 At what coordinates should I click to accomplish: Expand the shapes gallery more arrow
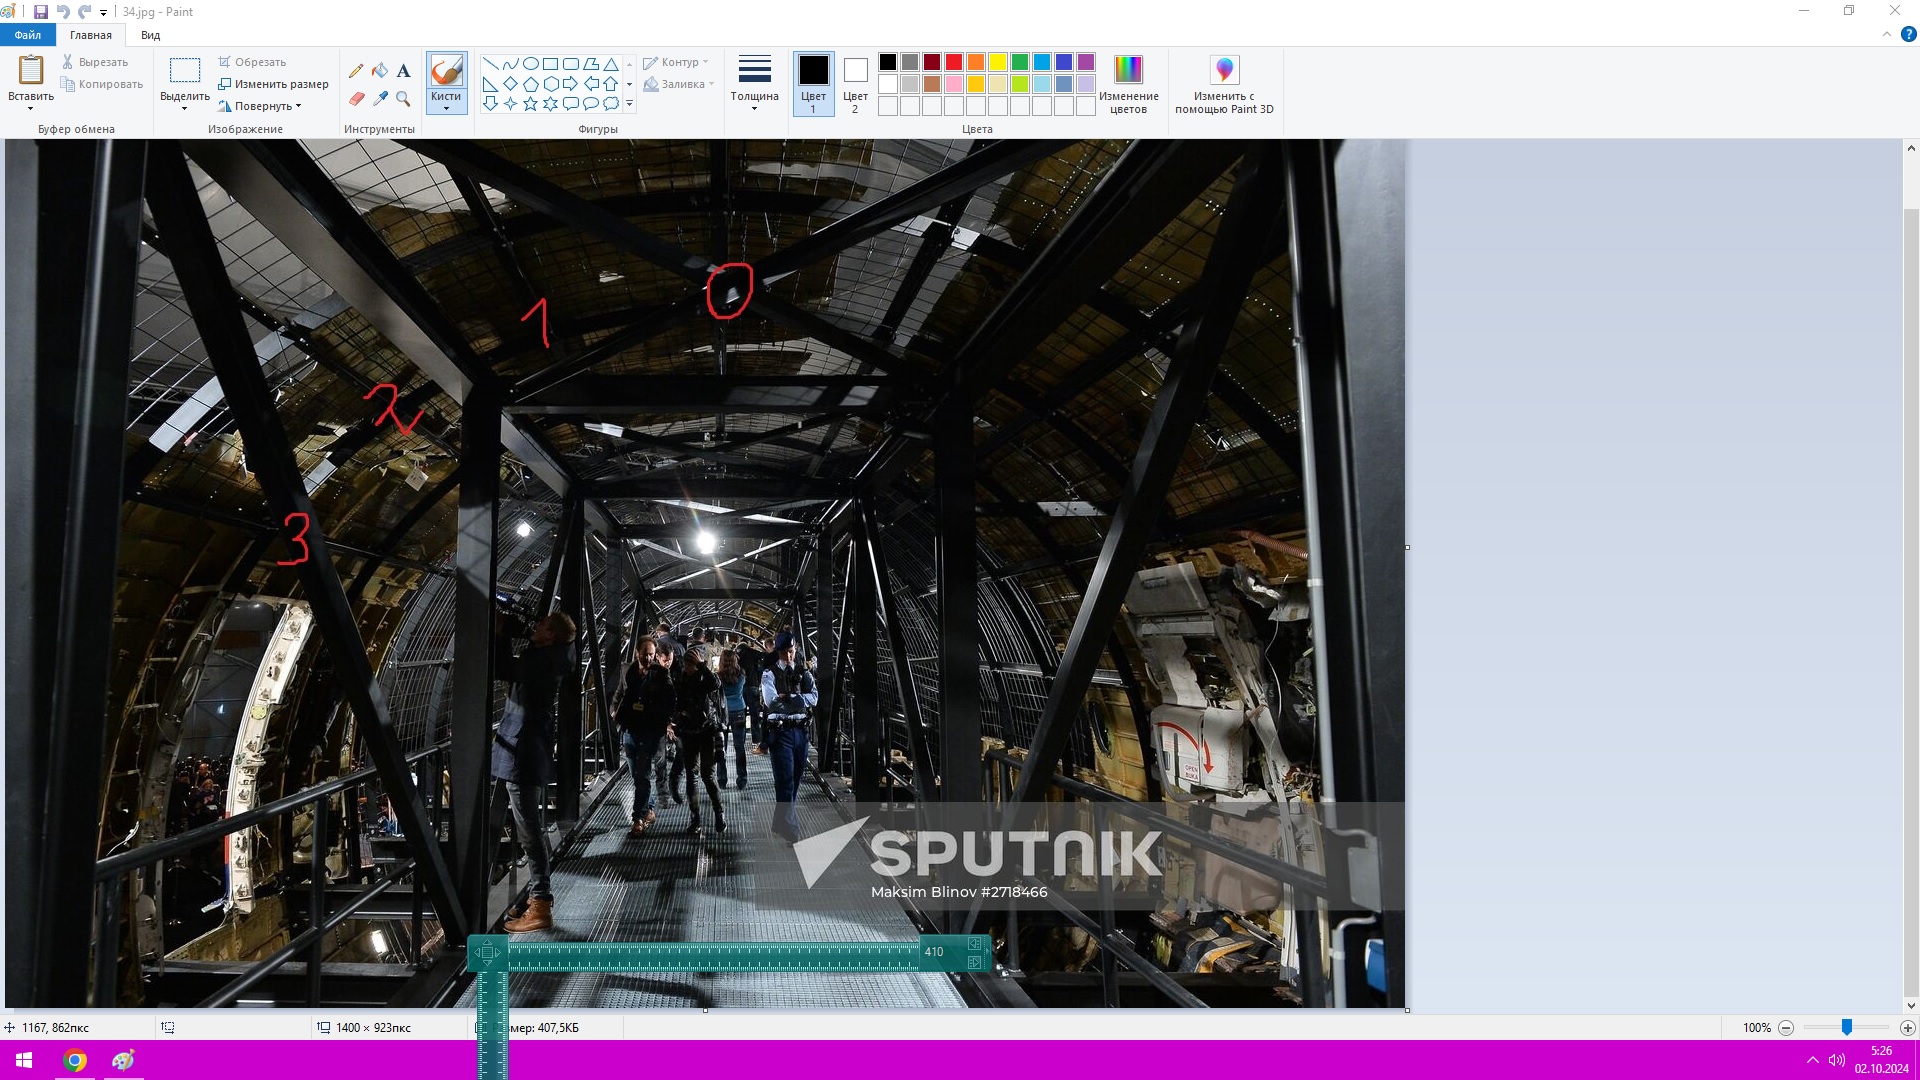[x=629, y=104]
